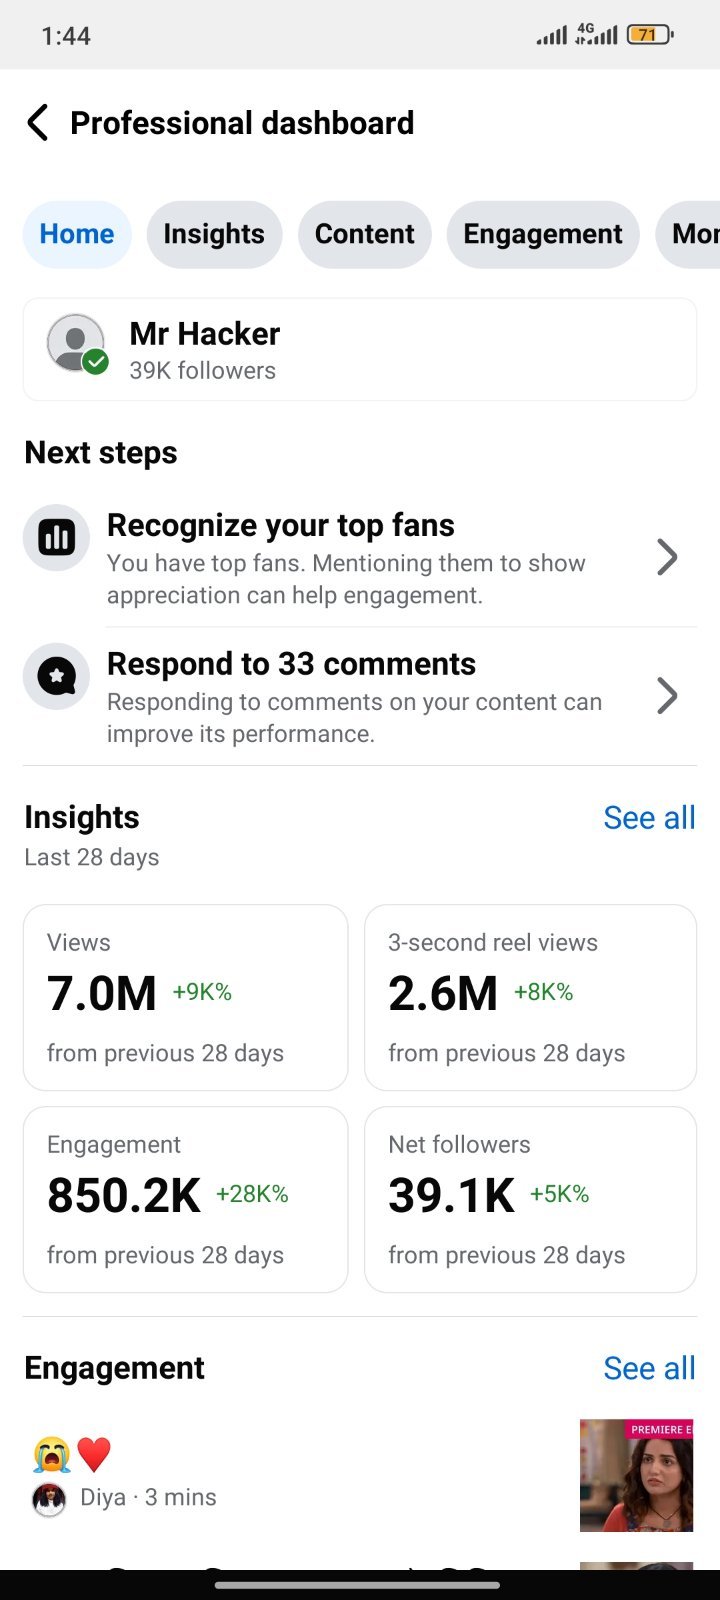Image resolution: width=720 pixels, height=1600 pixels.
Task: Switch to the Insights tab
Action: pyautogui.click(x=214, y=234)
